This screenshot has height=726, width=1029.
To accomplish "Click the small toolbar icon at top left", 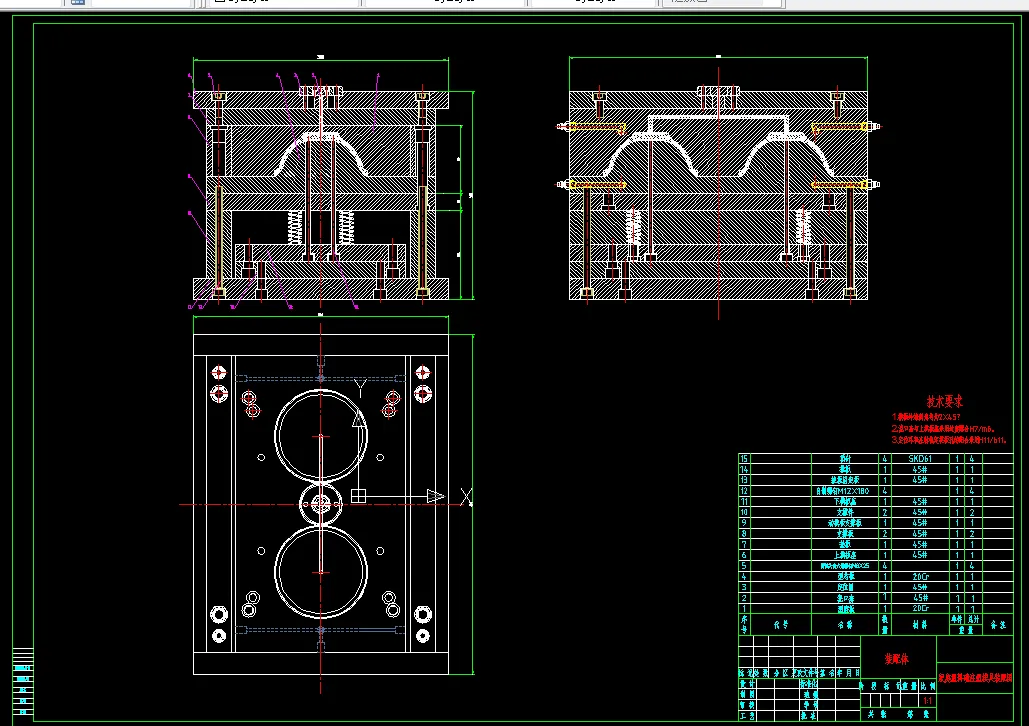I will click(78, 2).
